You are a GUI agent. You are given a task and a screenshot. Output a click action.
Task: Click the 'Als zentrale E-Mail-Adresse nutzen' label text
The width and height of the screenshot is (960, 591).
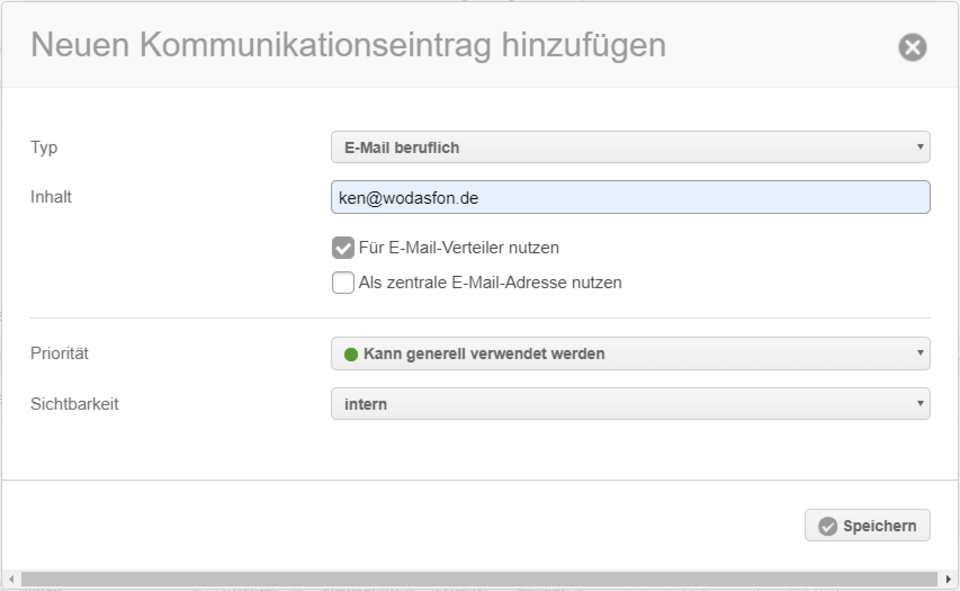tap(490, 282)
